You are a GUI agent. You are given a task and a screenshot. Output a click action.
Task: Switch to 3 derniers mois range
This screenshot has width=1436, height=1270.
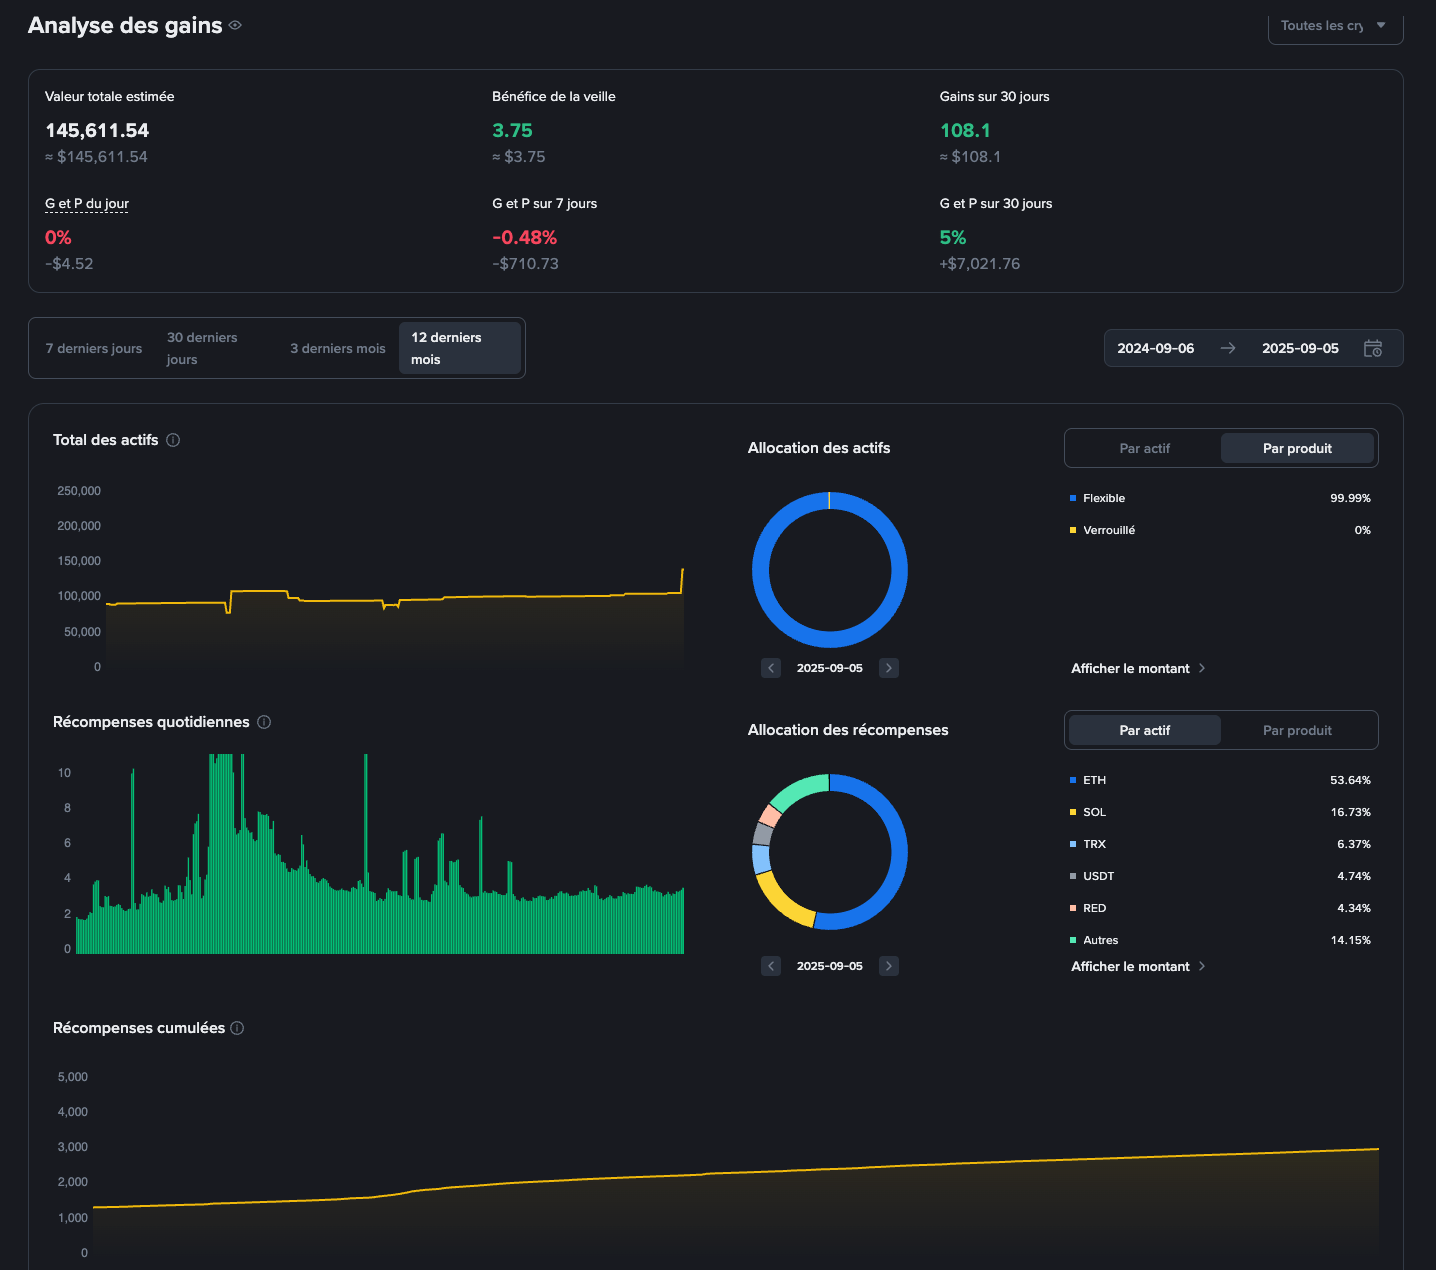tap(337, 348)
